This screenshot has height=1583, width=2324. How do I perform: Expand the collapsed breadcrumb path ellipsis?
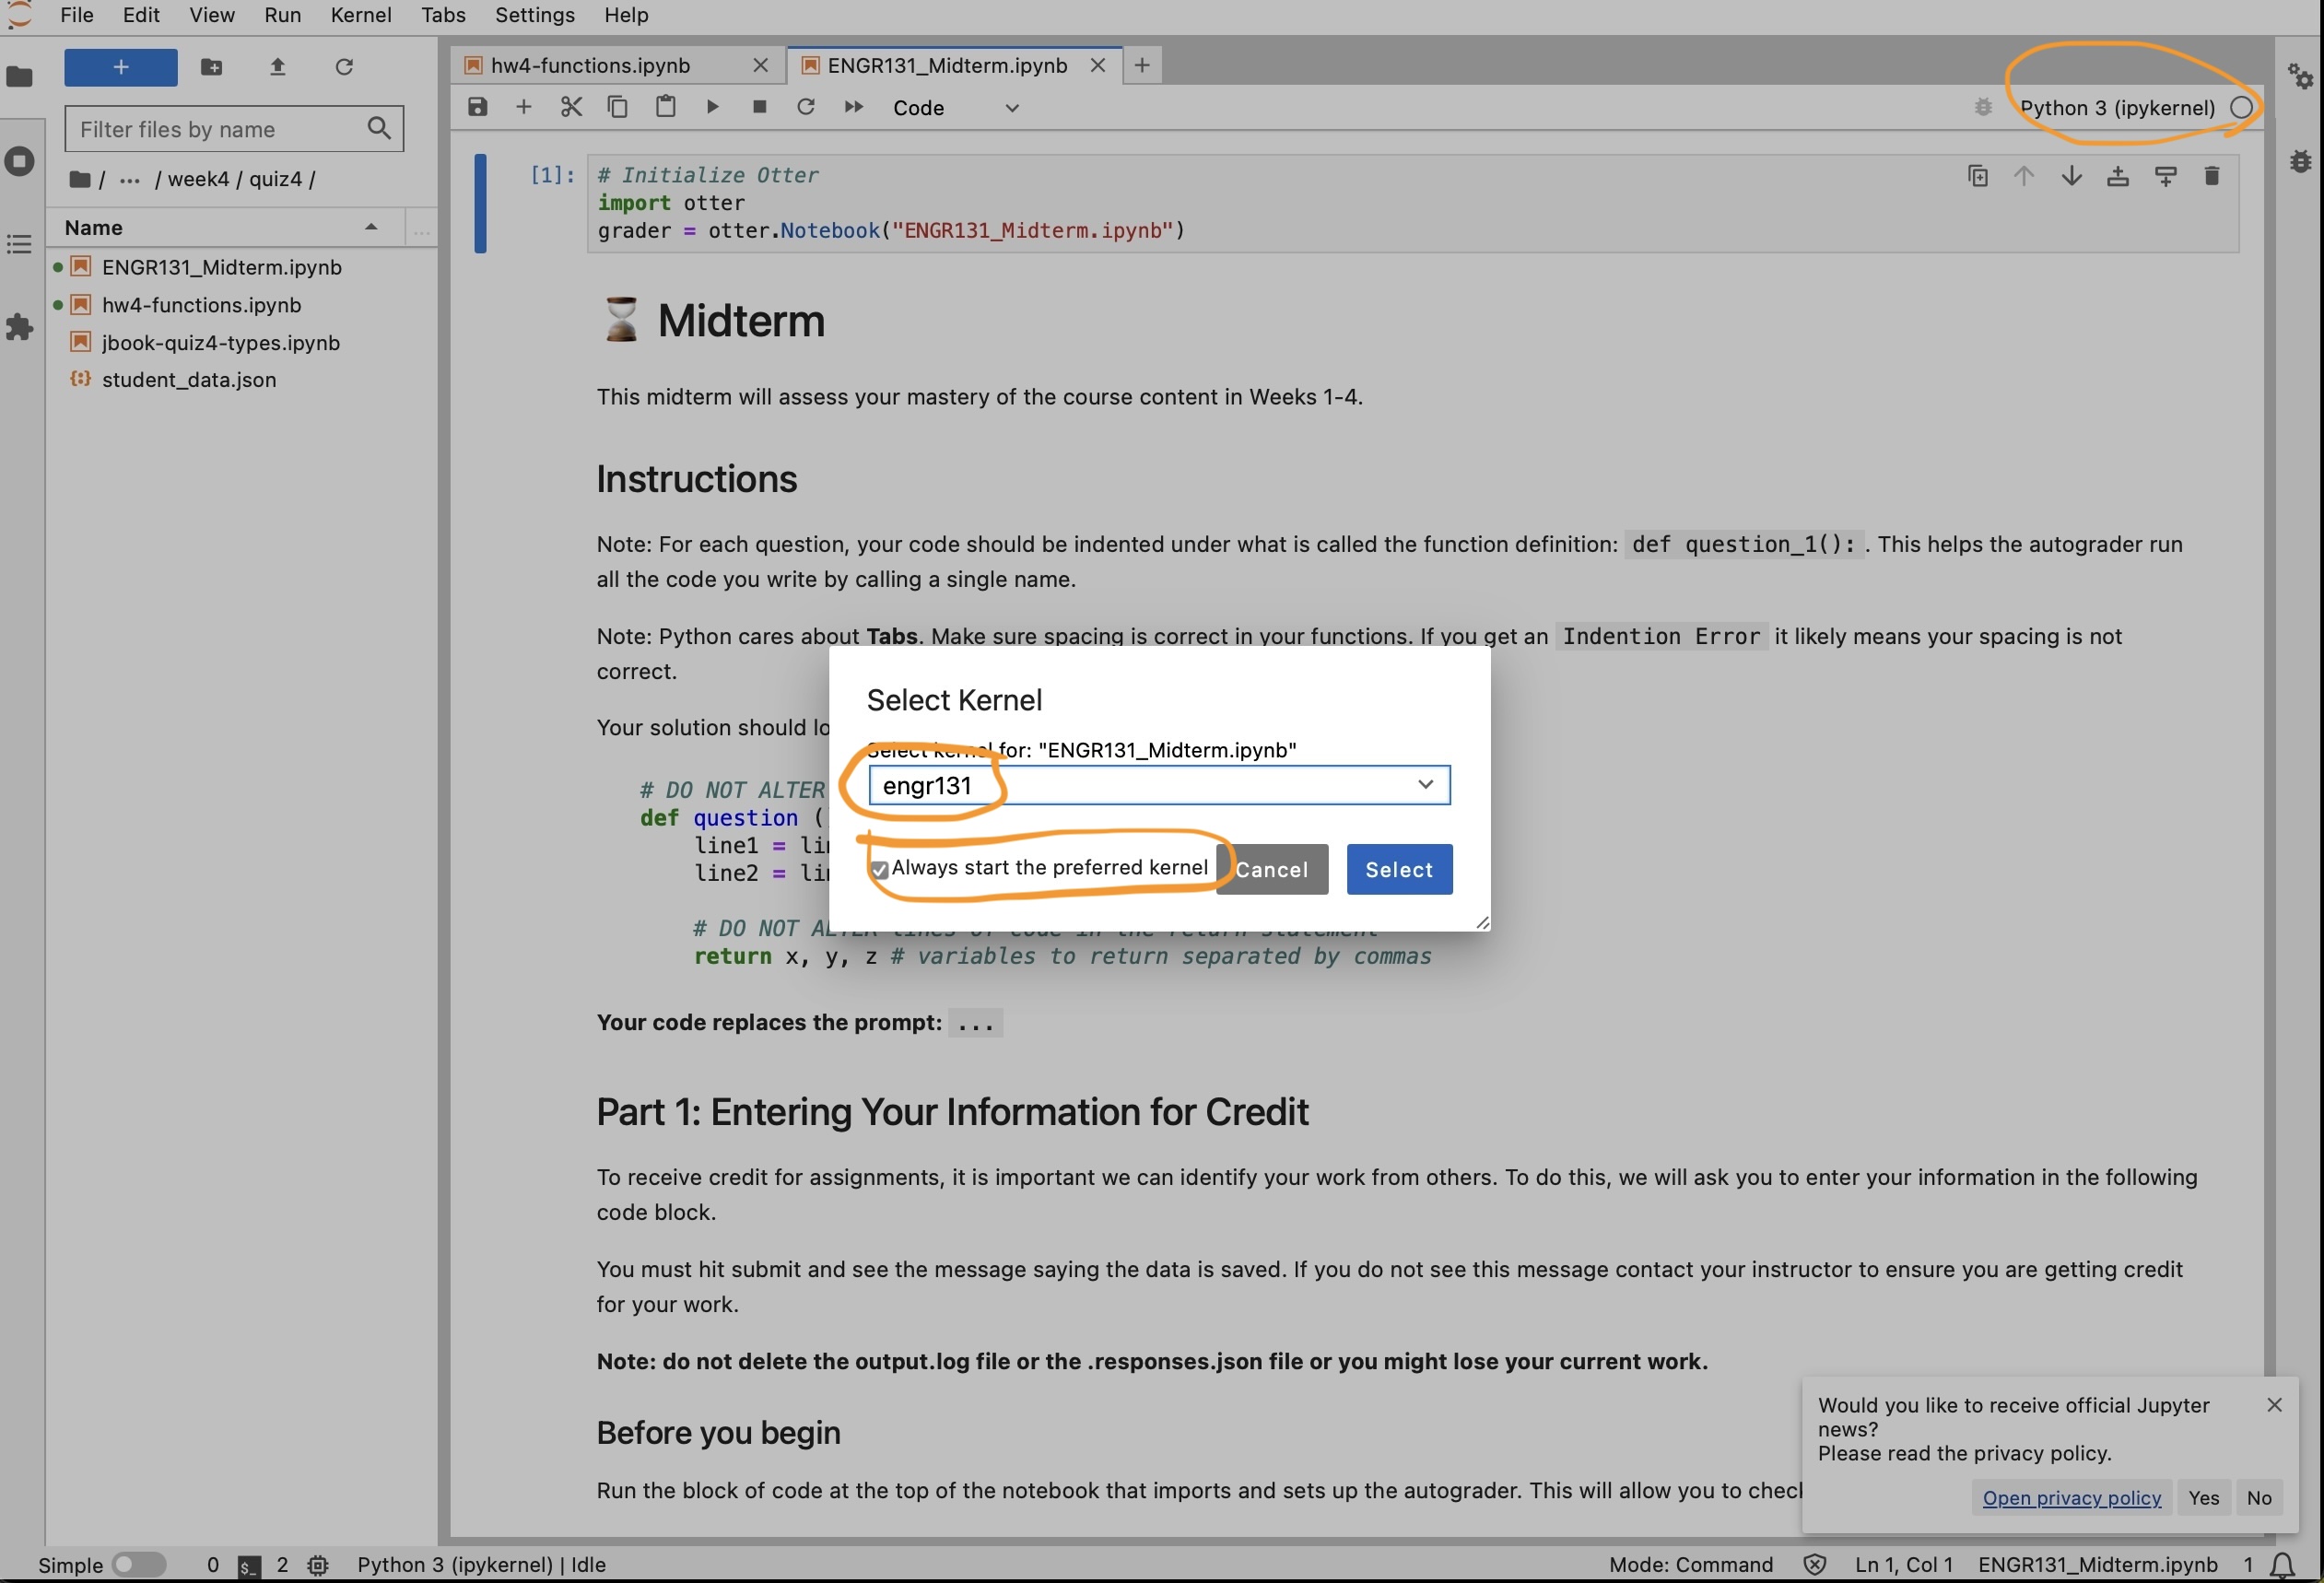(129, 180)
